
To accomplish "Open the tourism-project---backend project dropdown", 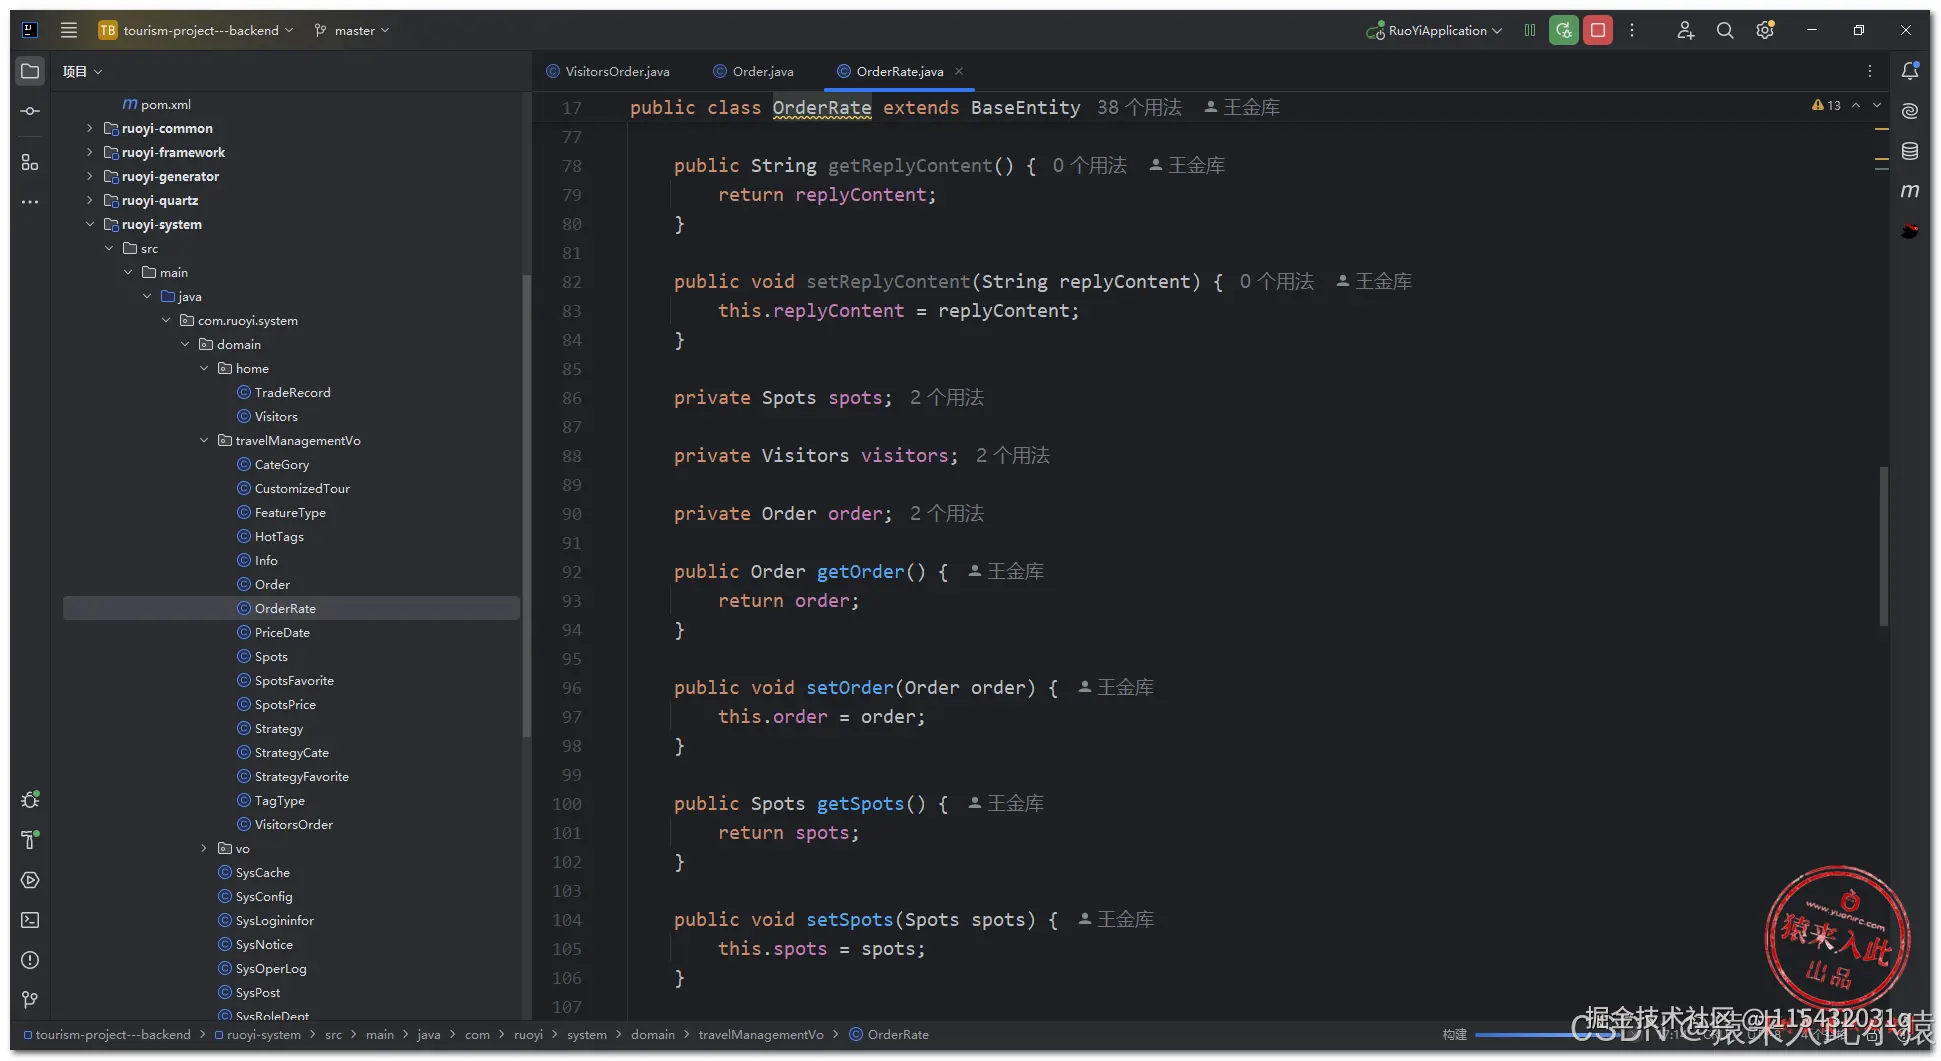I will pyautogui.click(x=196, y=30).
